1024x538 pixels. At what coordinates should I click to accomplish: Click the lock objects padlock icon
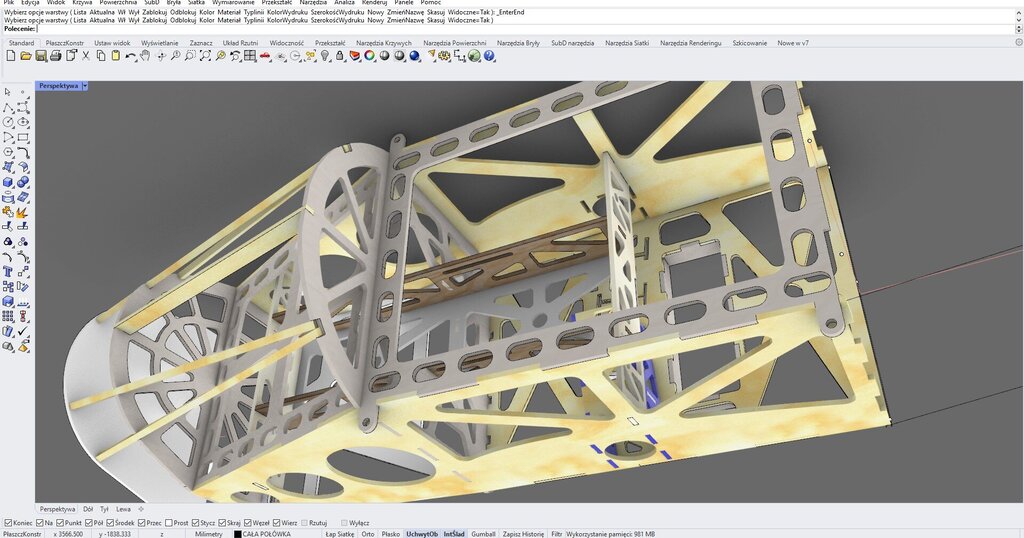click(x=340, y=56)
